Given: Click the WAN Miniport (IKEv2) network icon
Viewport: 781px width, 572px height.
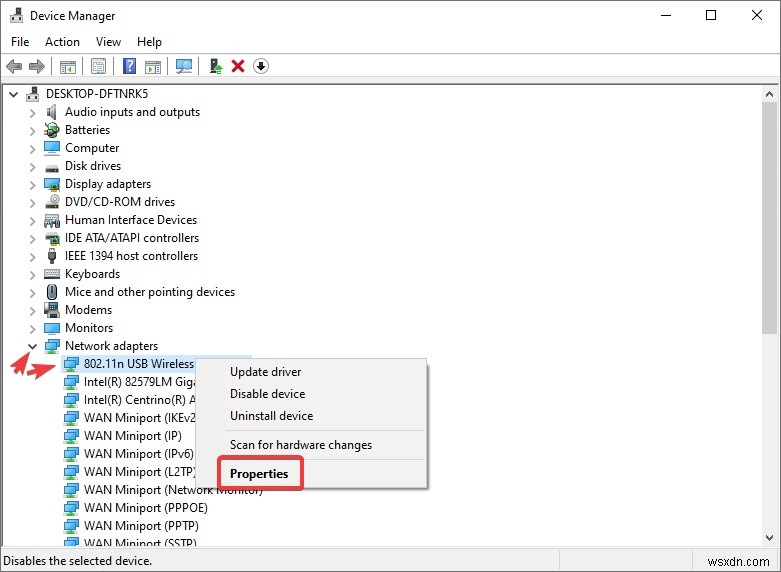Looking at the screenshot, I should [71, 418].
